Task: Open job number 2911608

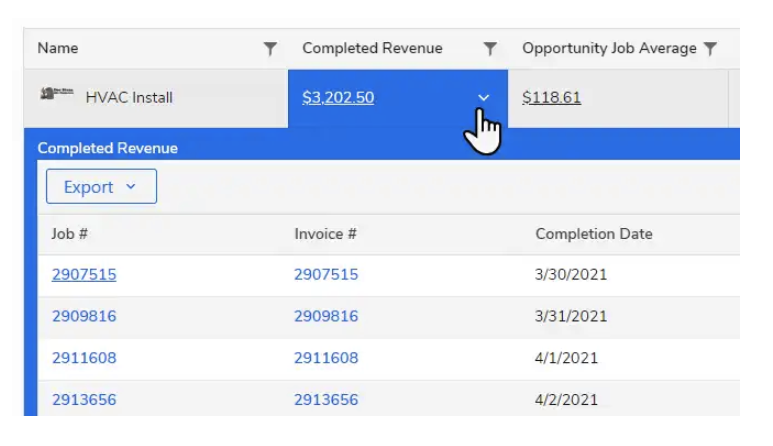Action: [84, 358]
